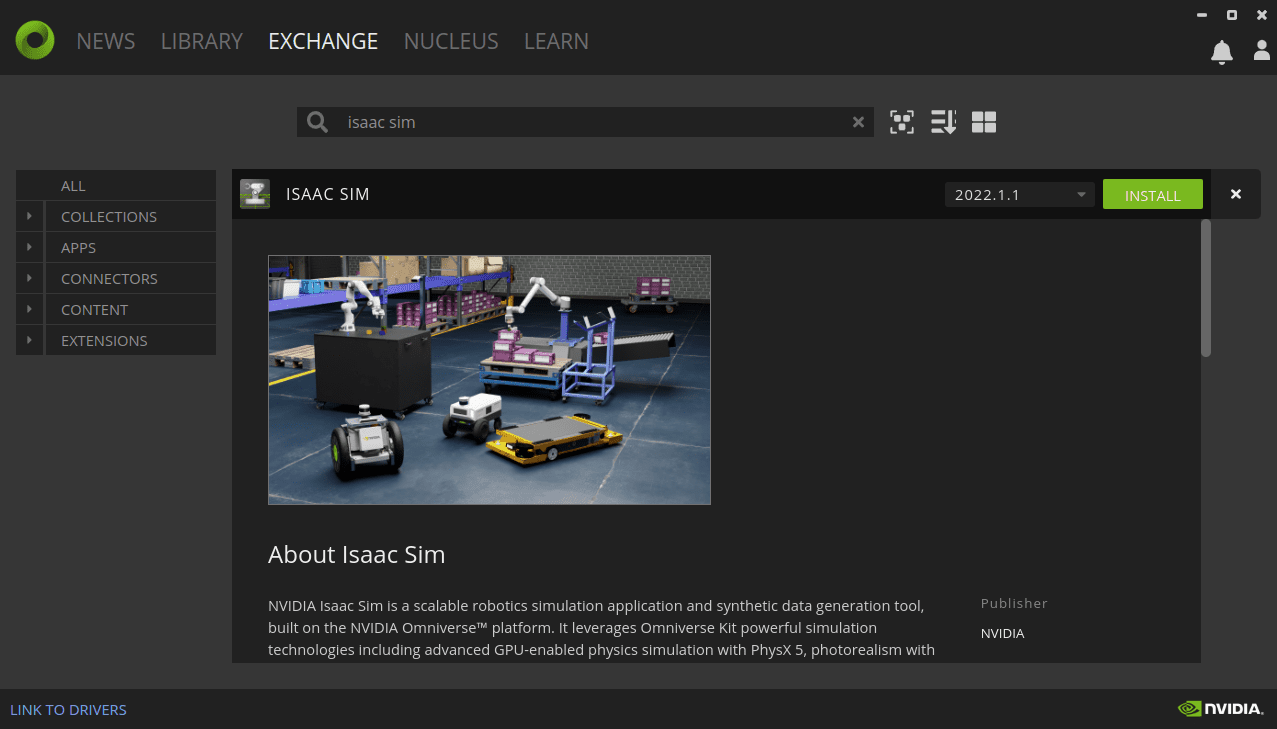Click the focus frame filter icon
Image resolution: width=1277 pixels, height=729 pixels.
click(x=902, y=122)
